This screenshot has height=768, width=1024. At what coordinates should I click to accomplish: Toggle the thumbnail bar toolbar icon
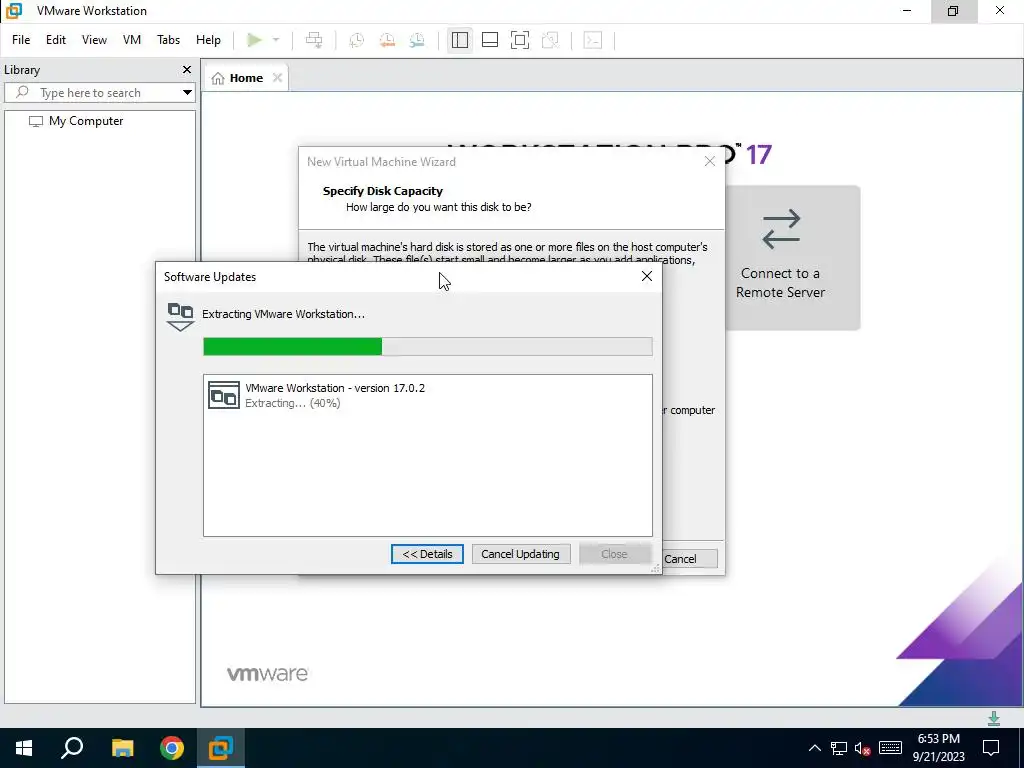(490, 40)
